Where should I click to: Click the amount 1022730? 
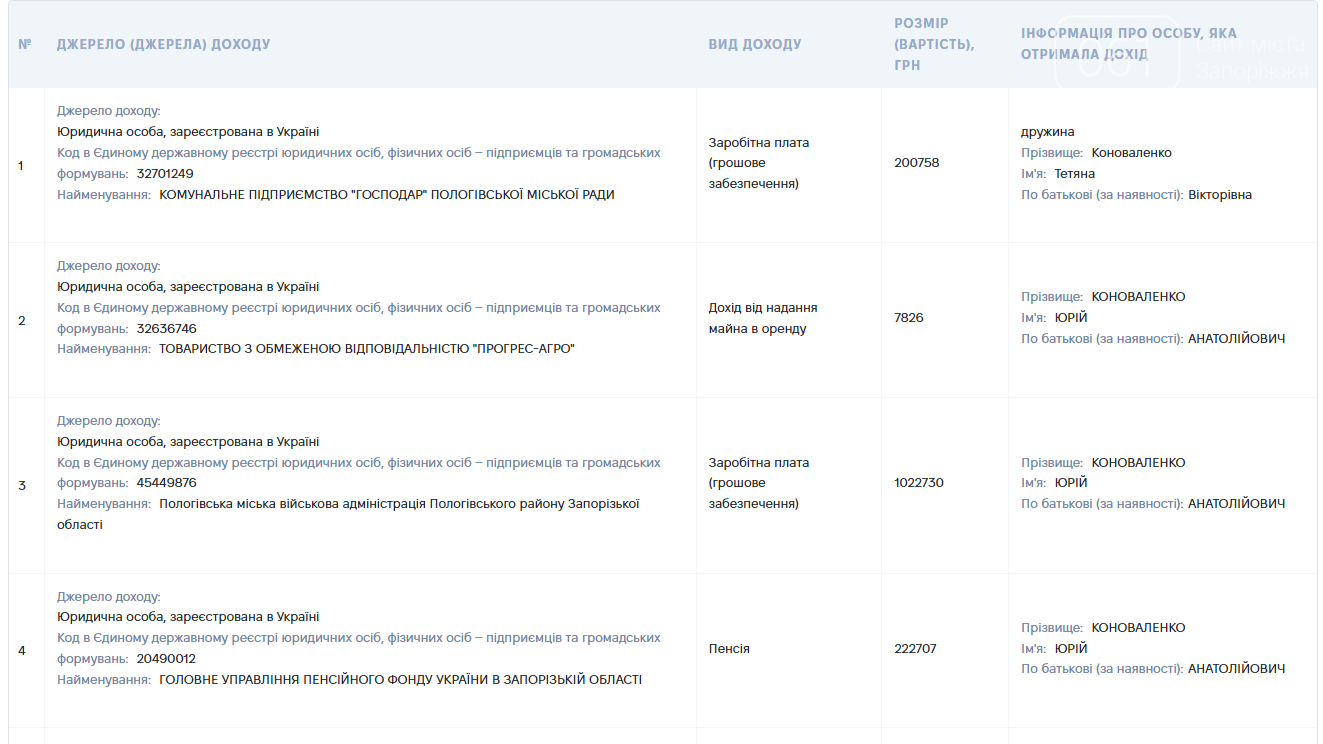pyautogui.click(x=919, y=482)
